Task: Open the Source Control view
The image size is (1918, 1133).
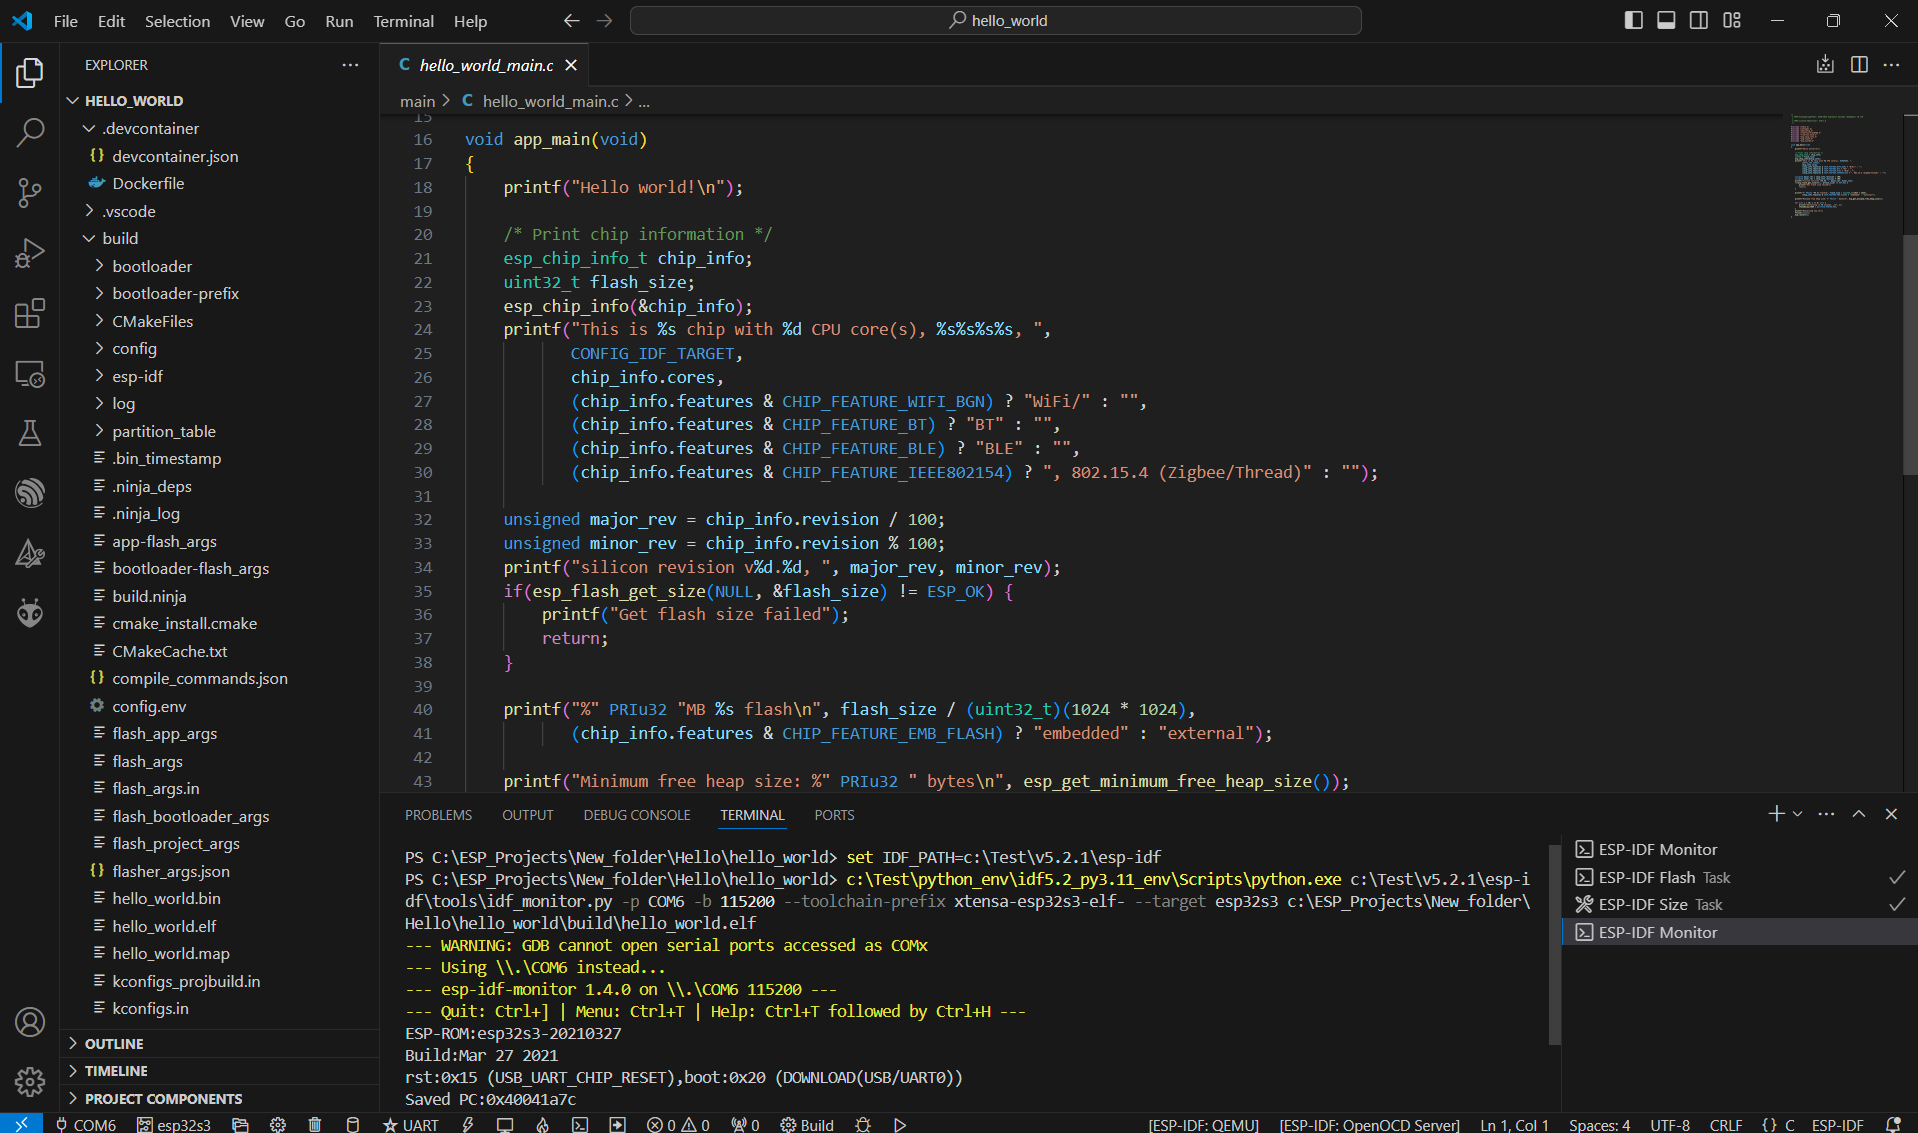Action: point(30,192)
